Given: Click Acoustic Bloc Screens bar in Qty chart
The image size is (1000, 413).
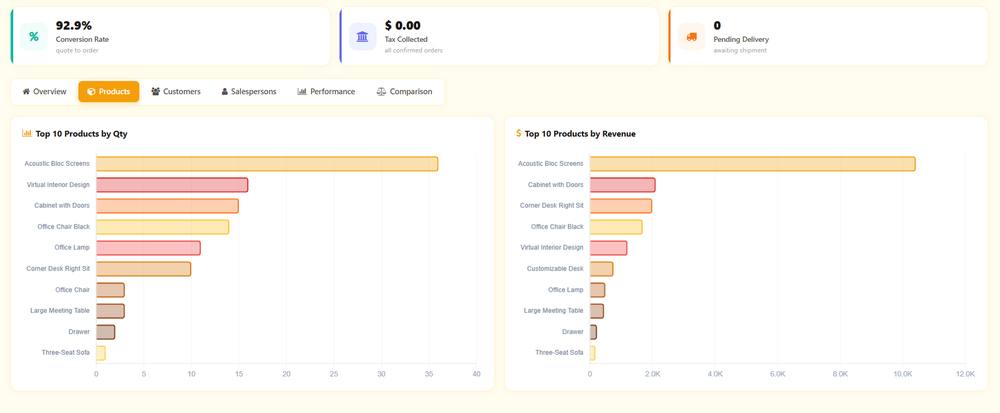Looking at the screenshot, I should 267,164.
